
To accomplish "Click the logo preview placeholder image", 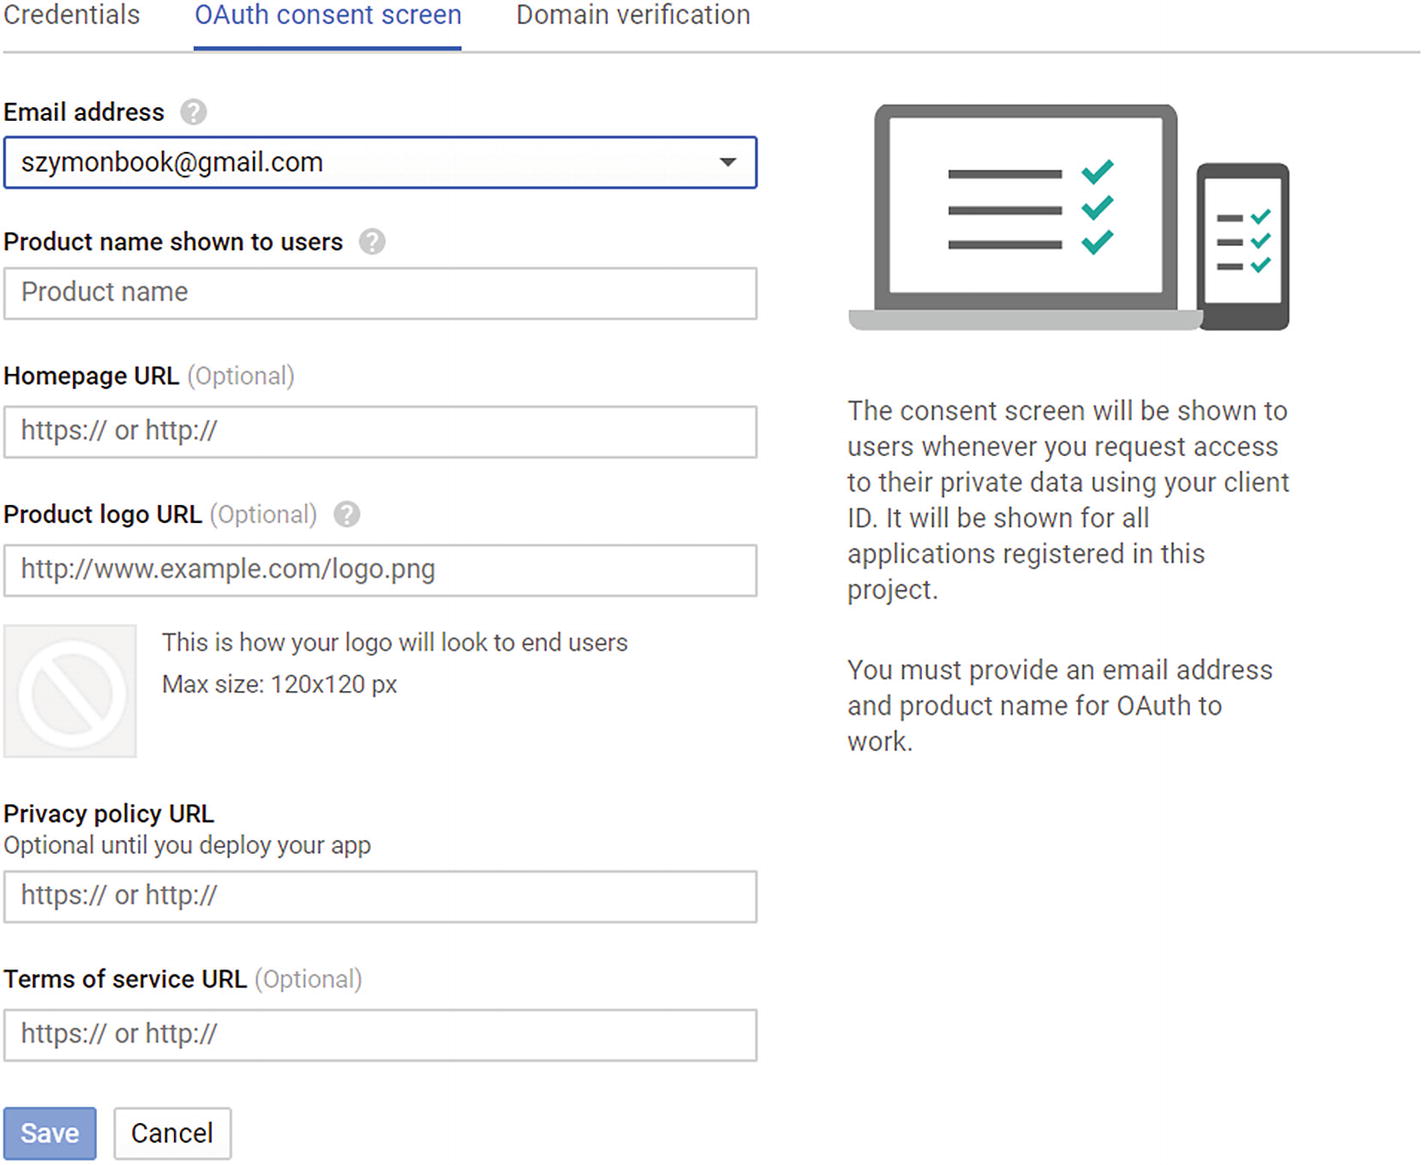I will 70,691.
